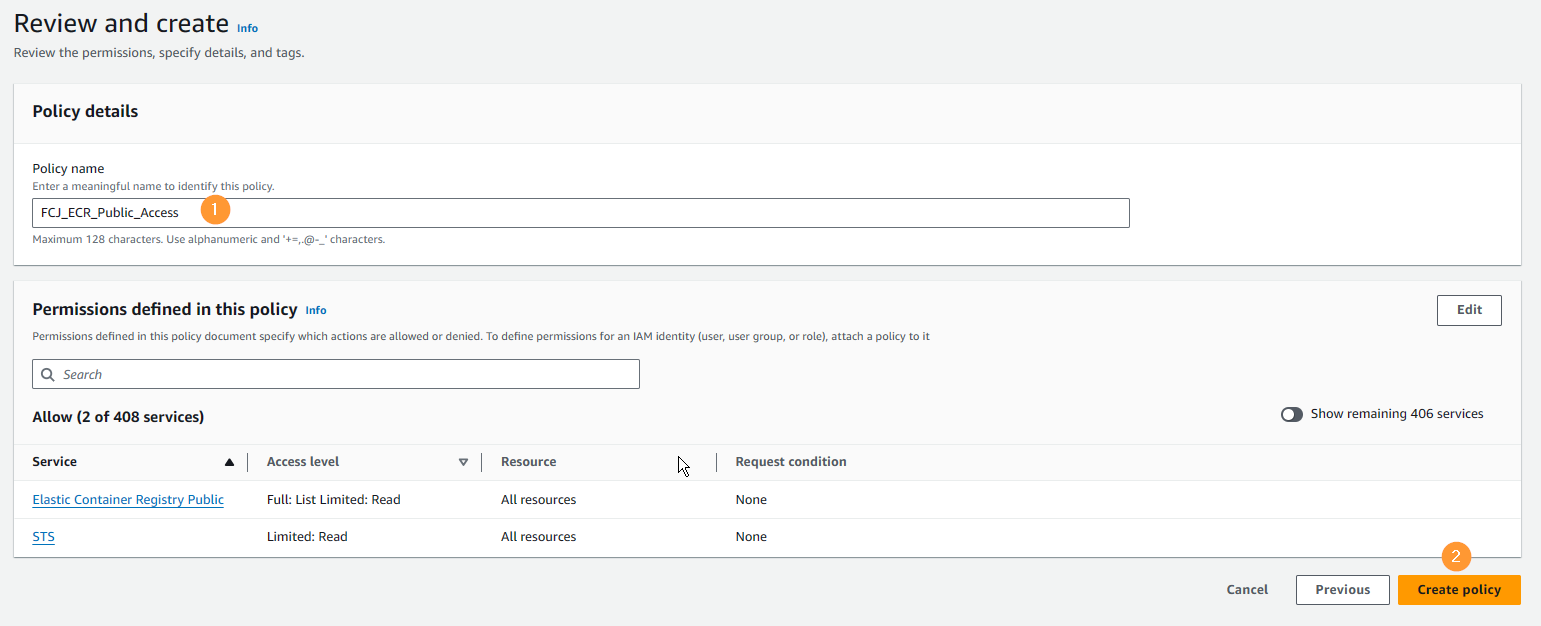
Task: Open Elastic Container Registry Public service link
Action: tap(128, 499)
